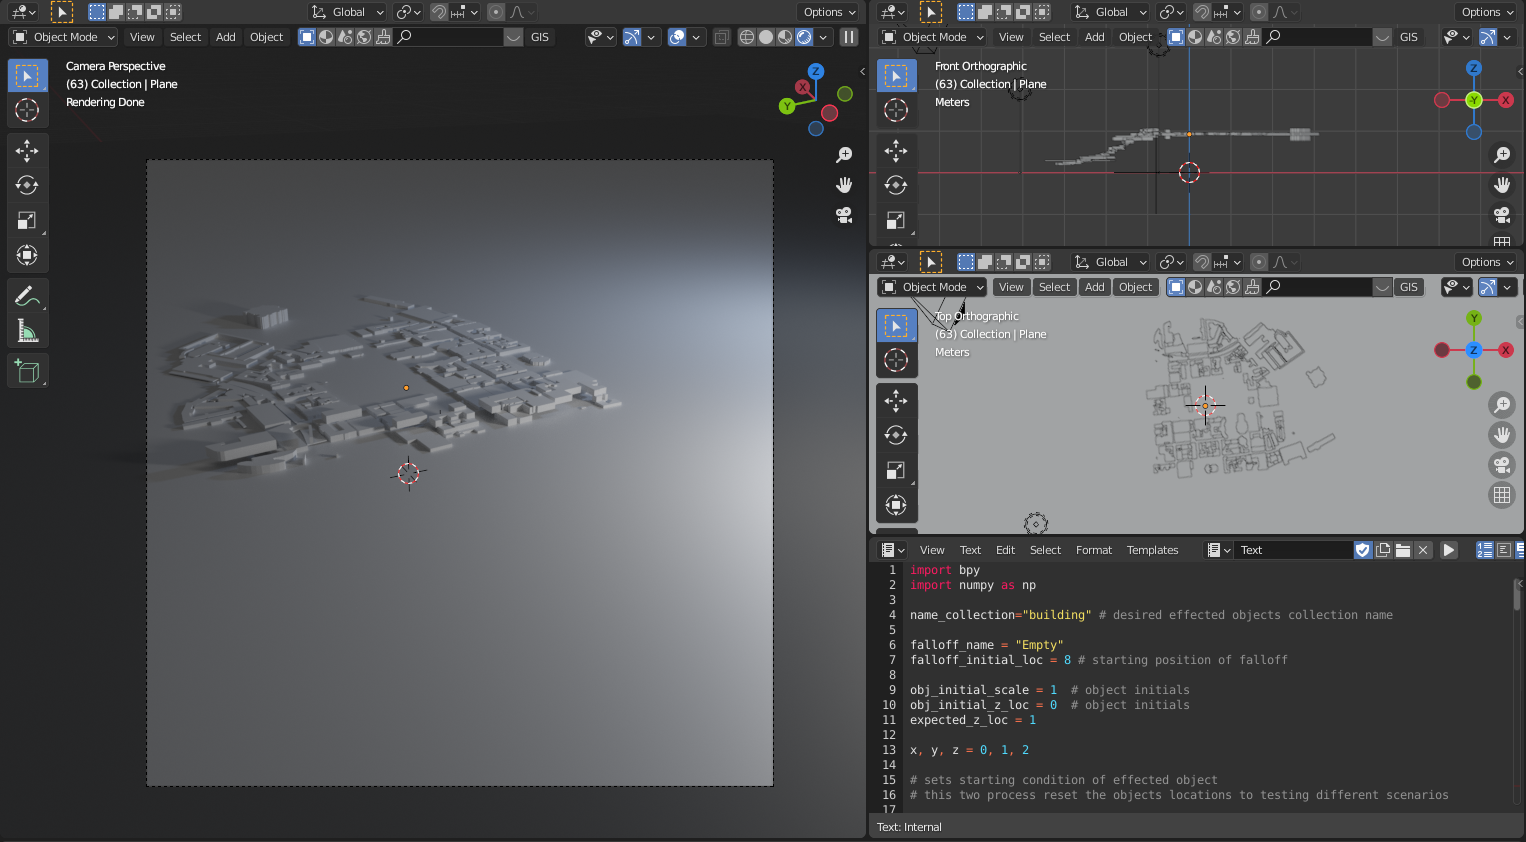Toggle show gizmo in Camera Perspective viewport header
This screenshot has height=842, width=1526.
[632, 37]
